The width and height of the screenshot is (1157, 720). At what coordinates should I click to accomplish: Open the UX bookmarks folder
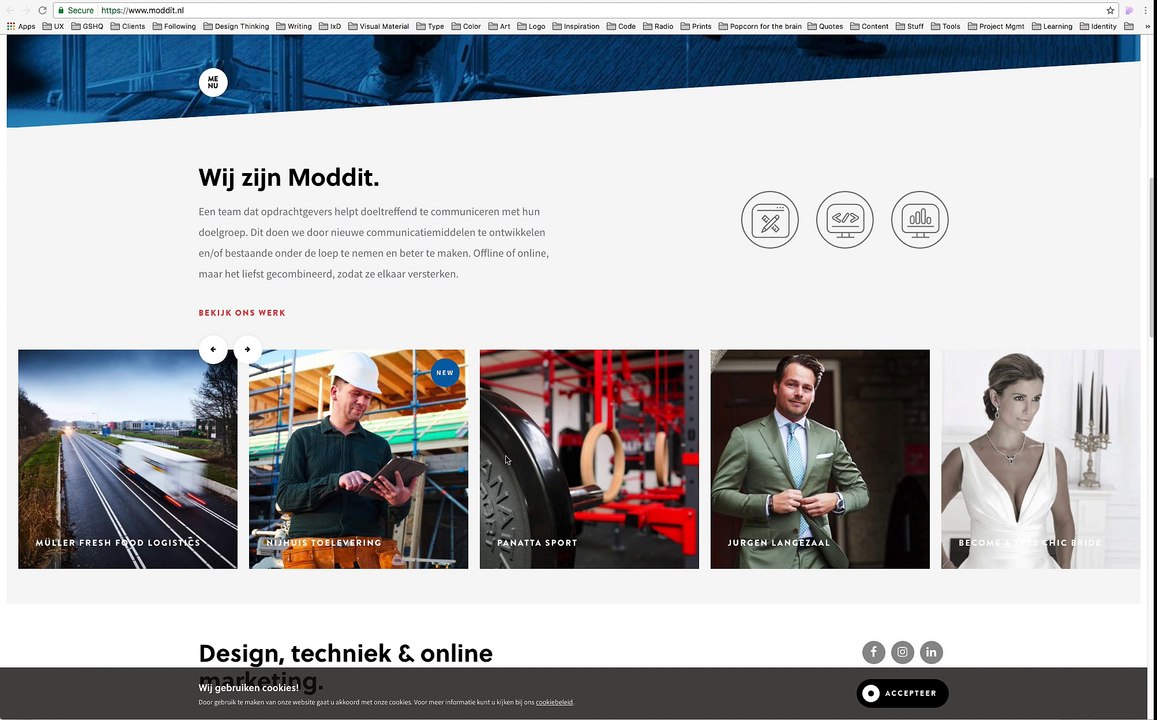(x=53, y=26)
